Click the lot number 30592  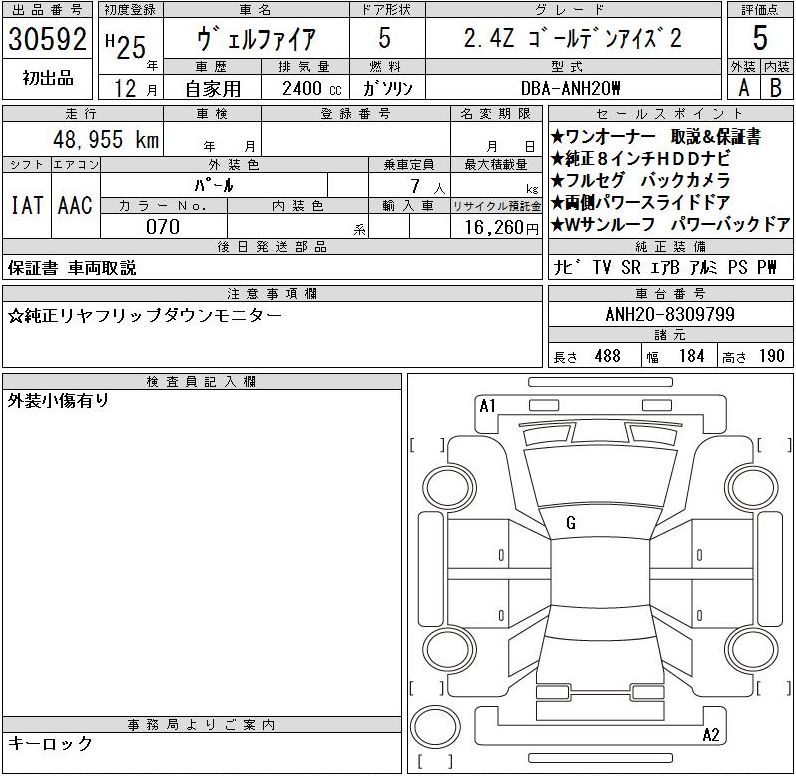48,39
